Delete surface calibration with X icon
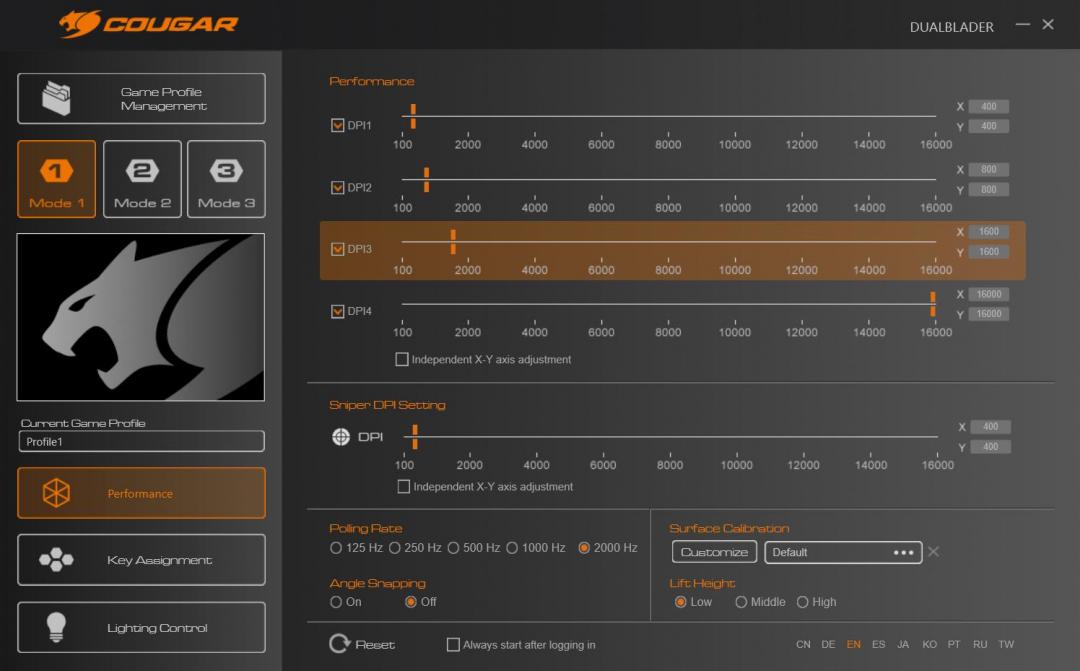Image resolution: width=1080 pixels, height=671 pixels. (933, 552)
